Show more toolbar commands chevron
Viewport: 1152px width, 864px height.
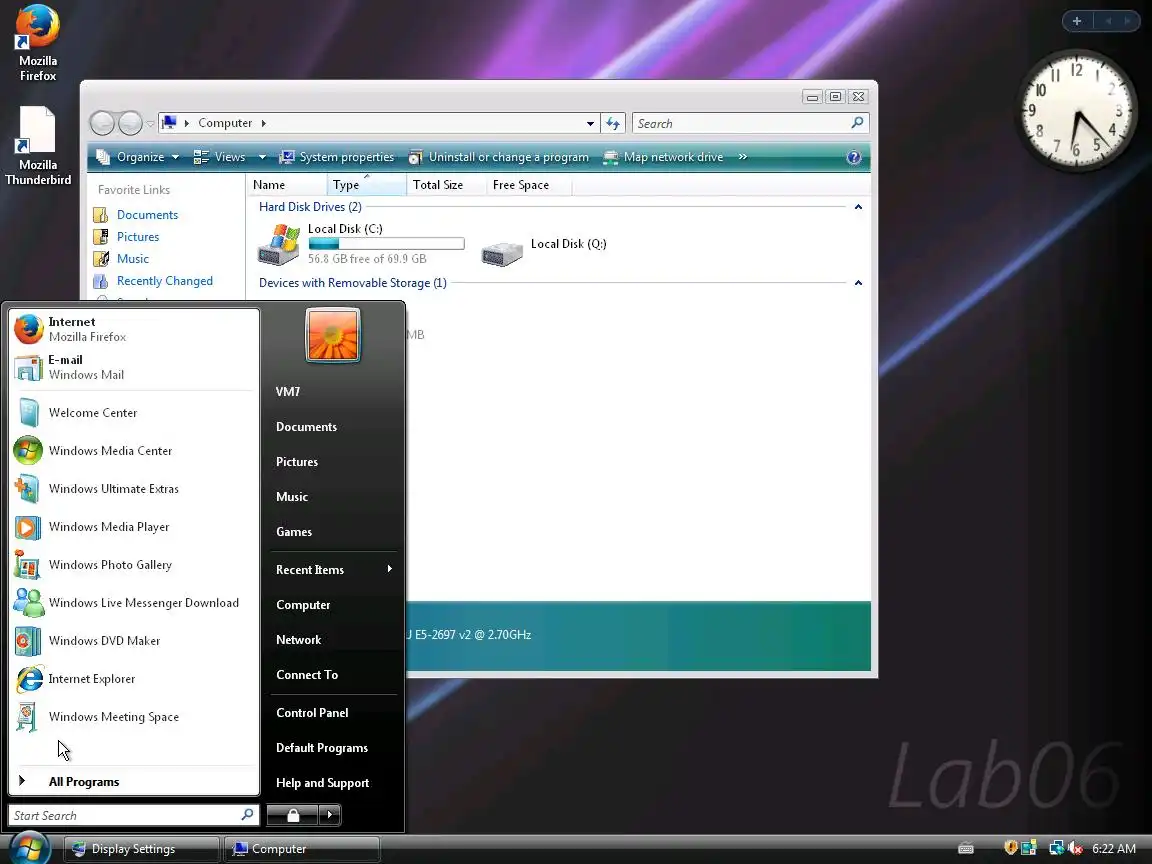(x=743, y=156)
